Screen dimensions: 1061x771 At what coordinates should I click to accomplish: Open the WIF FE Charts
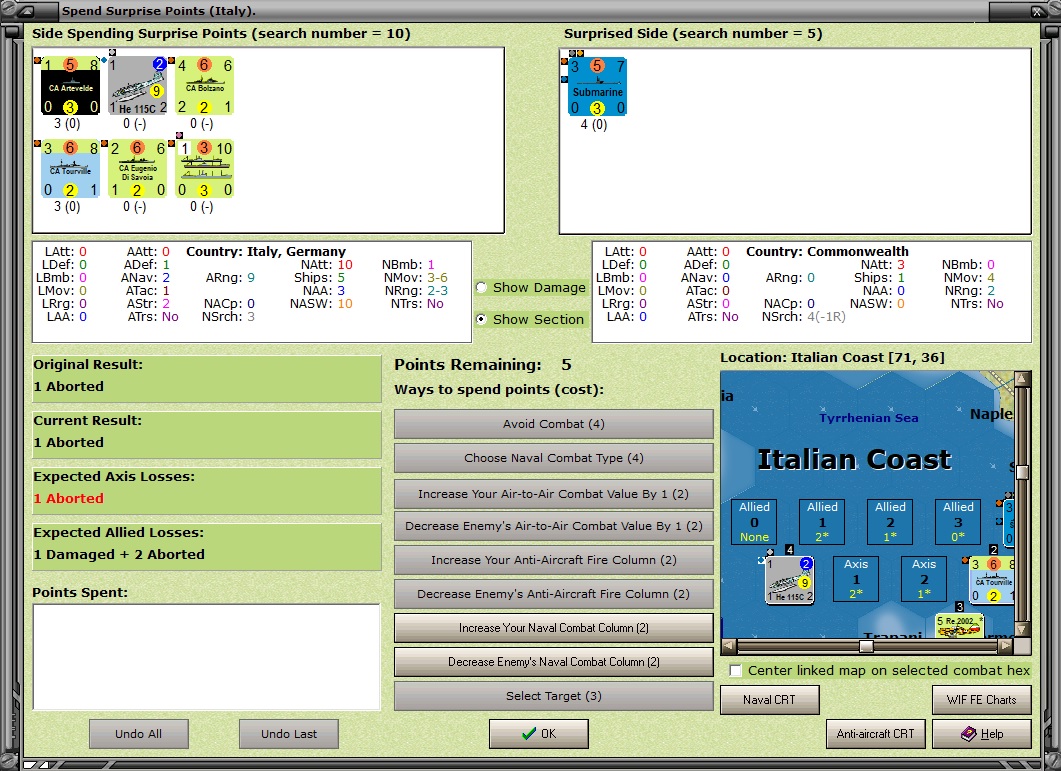[982, 700]
